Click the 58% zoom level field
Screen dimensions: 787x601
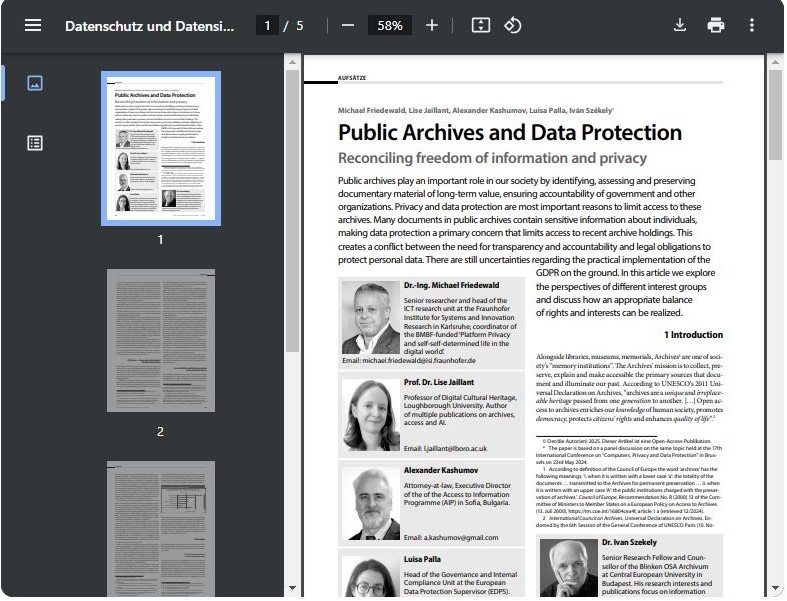(x=389, y=26)
